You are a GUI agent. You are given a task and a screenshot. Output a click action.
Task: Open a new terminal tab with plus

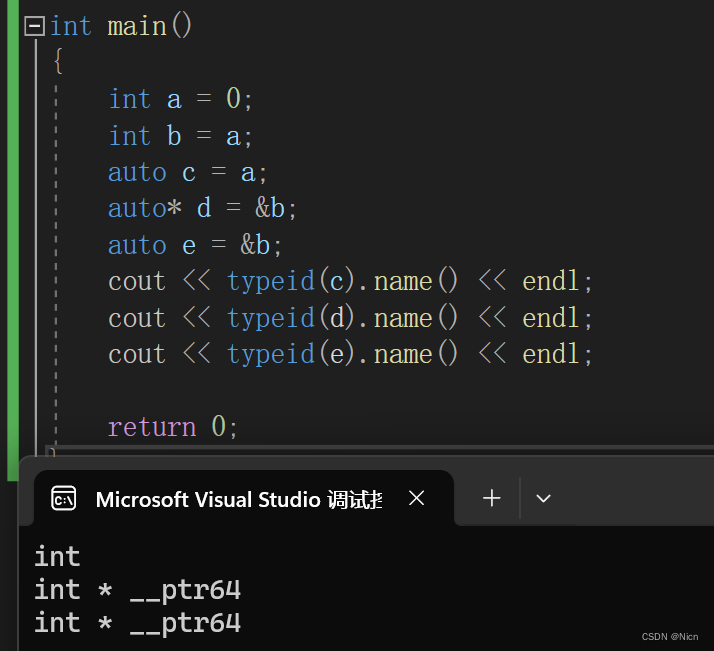tap(492, 498)
